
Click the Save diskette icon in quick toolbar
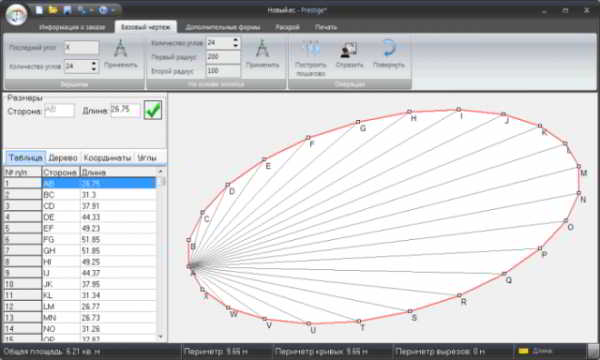(x=67, y=10)
